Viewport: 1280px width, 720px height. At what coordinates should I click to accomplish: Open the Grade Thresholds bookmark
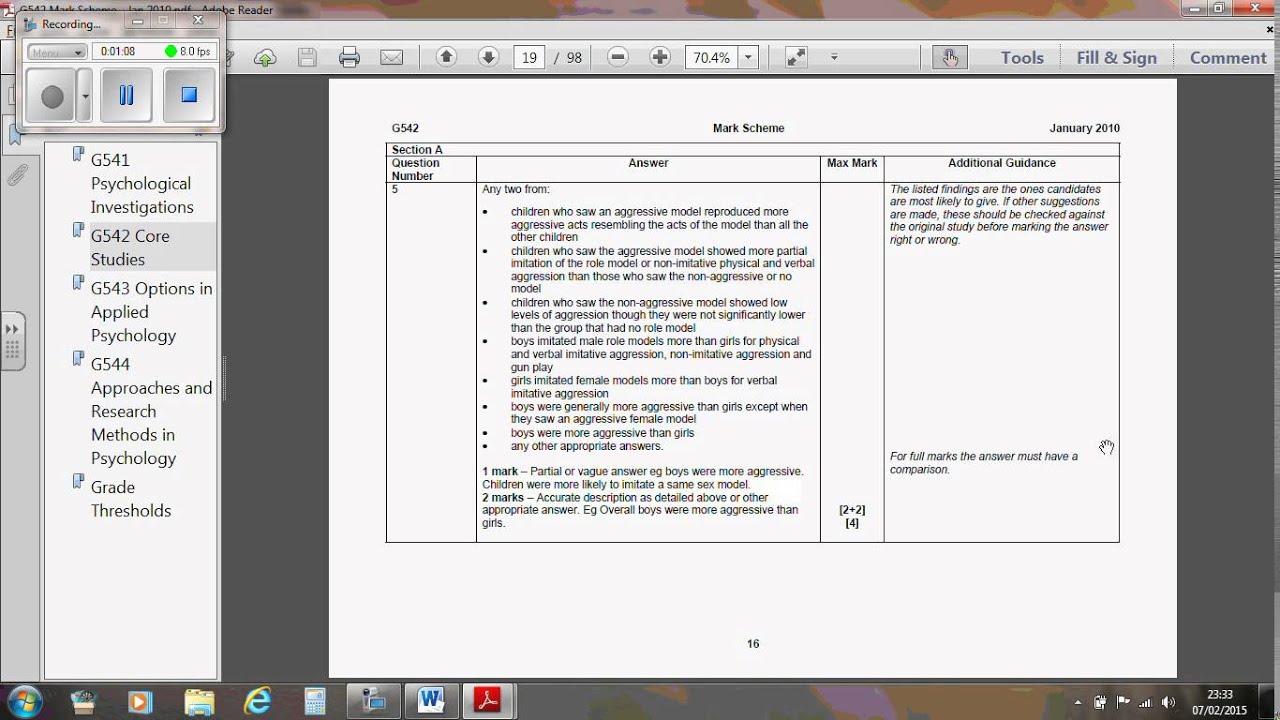[x=131, y=498]
